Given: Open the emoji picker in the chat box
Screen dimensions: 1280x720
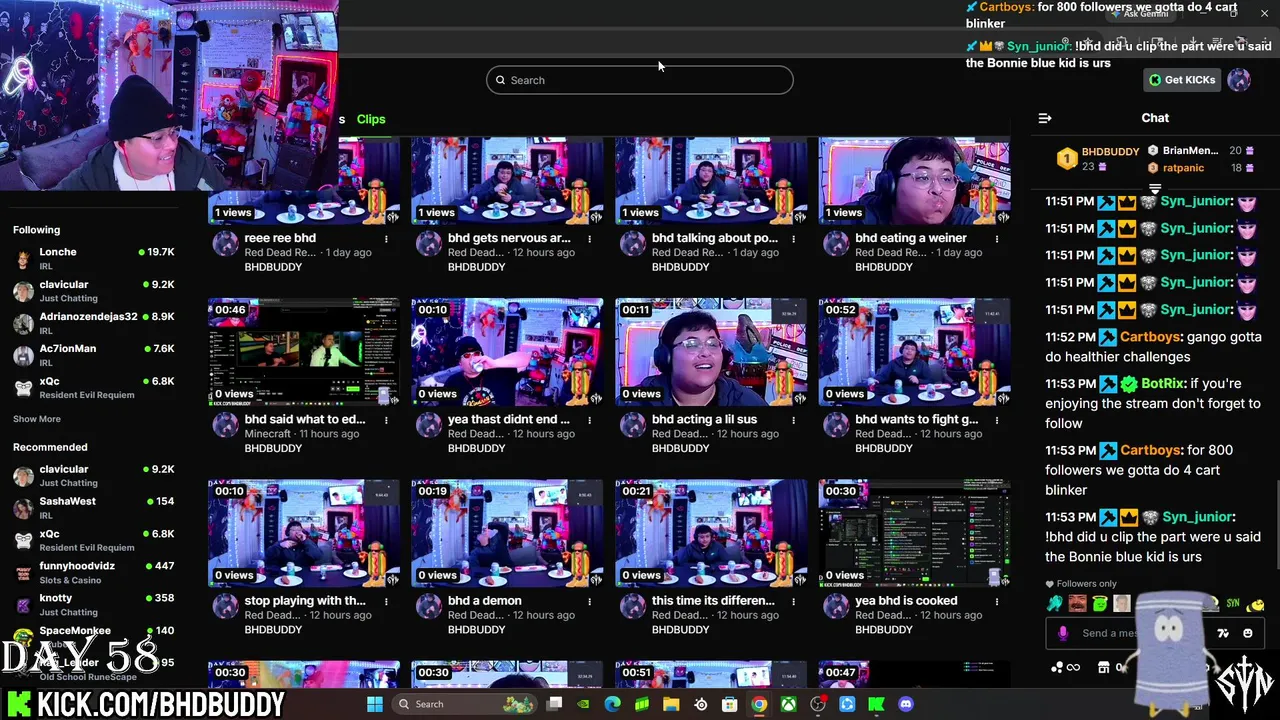Looking at the screenshot, I should pos(1248,633).
